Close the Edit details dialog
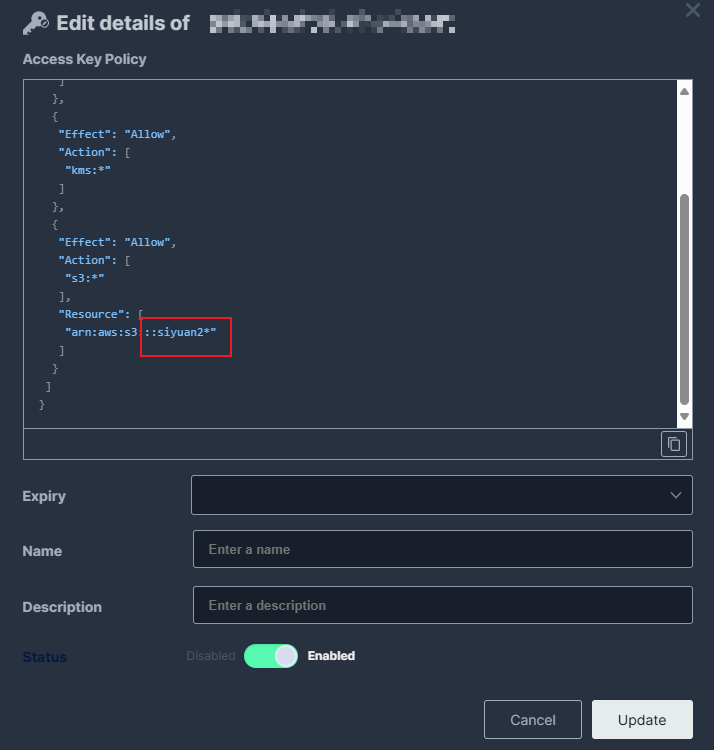714x750 pixels. pos(692,10)
